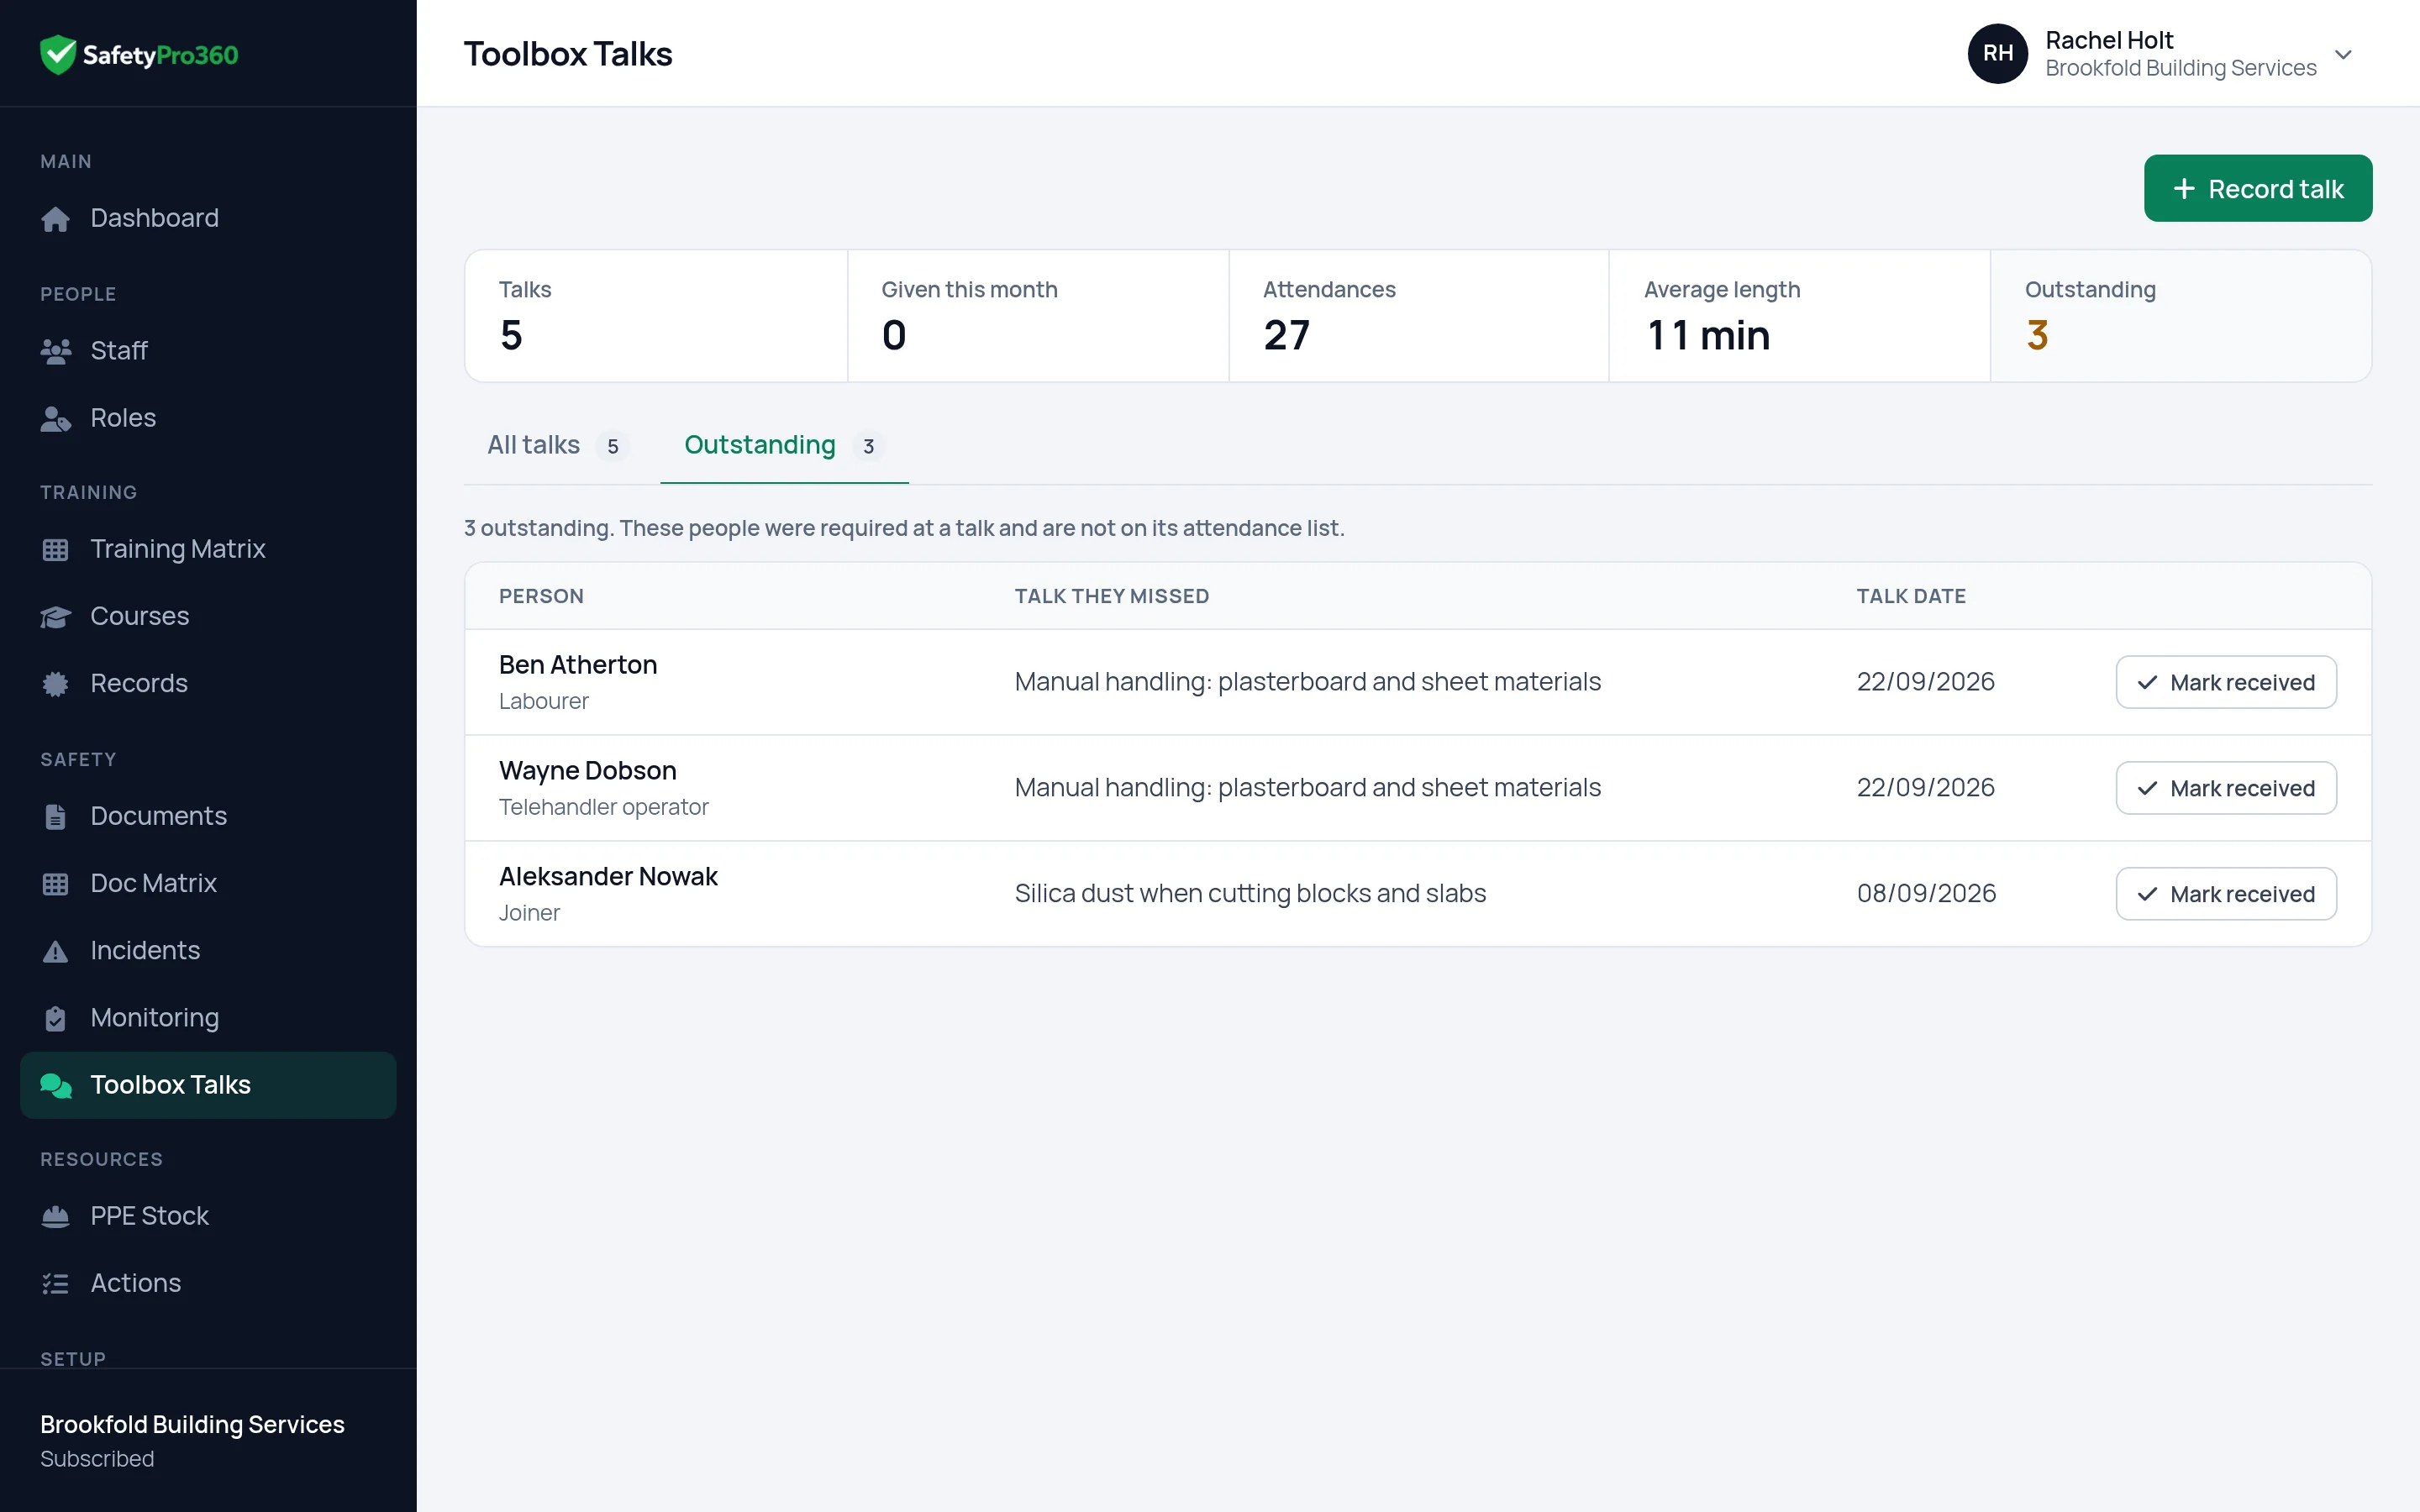The image size is (2420, 1512).
Task: Click the Monitoring clipboard icon
Action: (56, 1018)
